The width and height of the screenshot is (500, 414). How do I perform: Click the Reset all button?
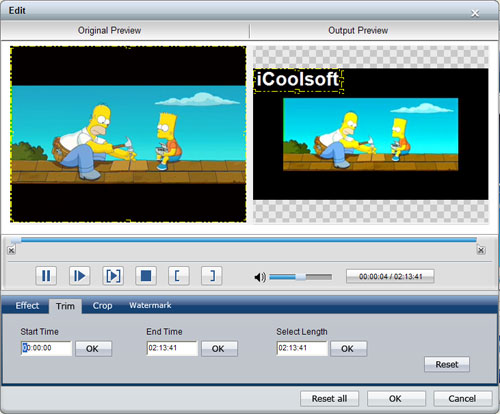[x=329, y=399]
